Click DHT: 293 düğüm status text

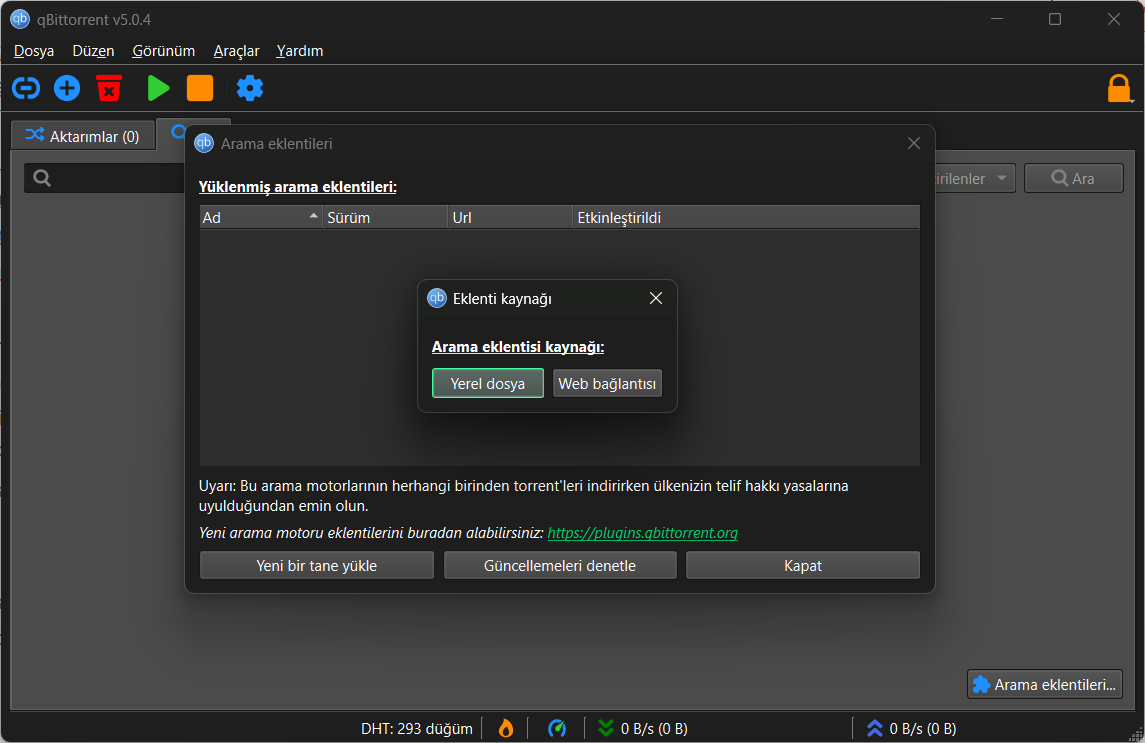click(416, 728)
